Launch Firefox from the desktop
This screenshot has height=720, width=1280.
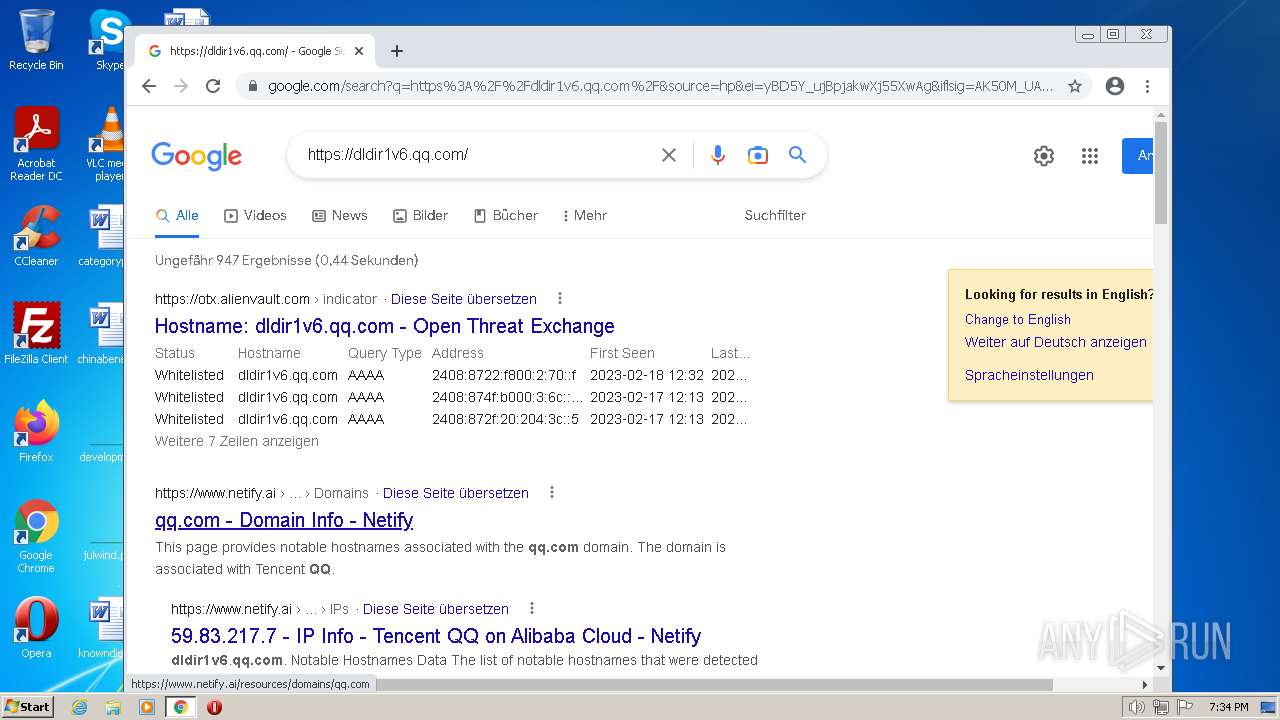[x=36, y=431]
